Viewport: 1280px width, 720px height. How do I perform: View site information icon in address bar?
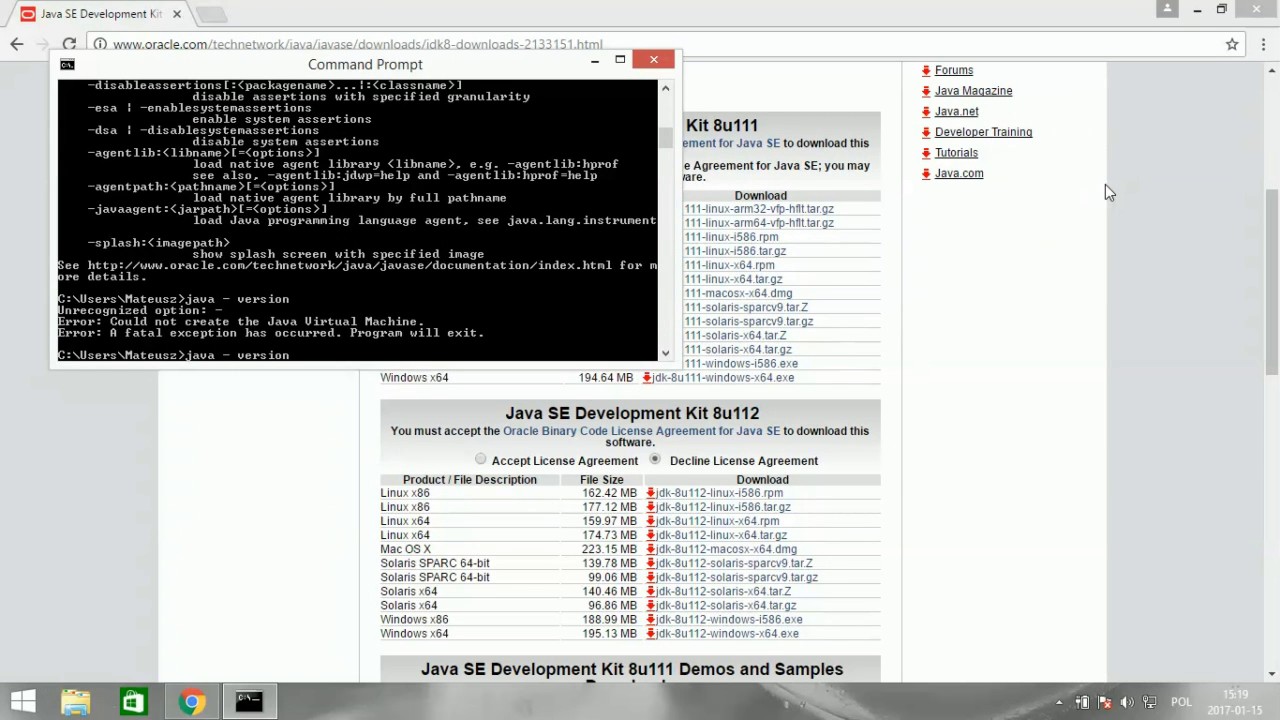point(101,44)
